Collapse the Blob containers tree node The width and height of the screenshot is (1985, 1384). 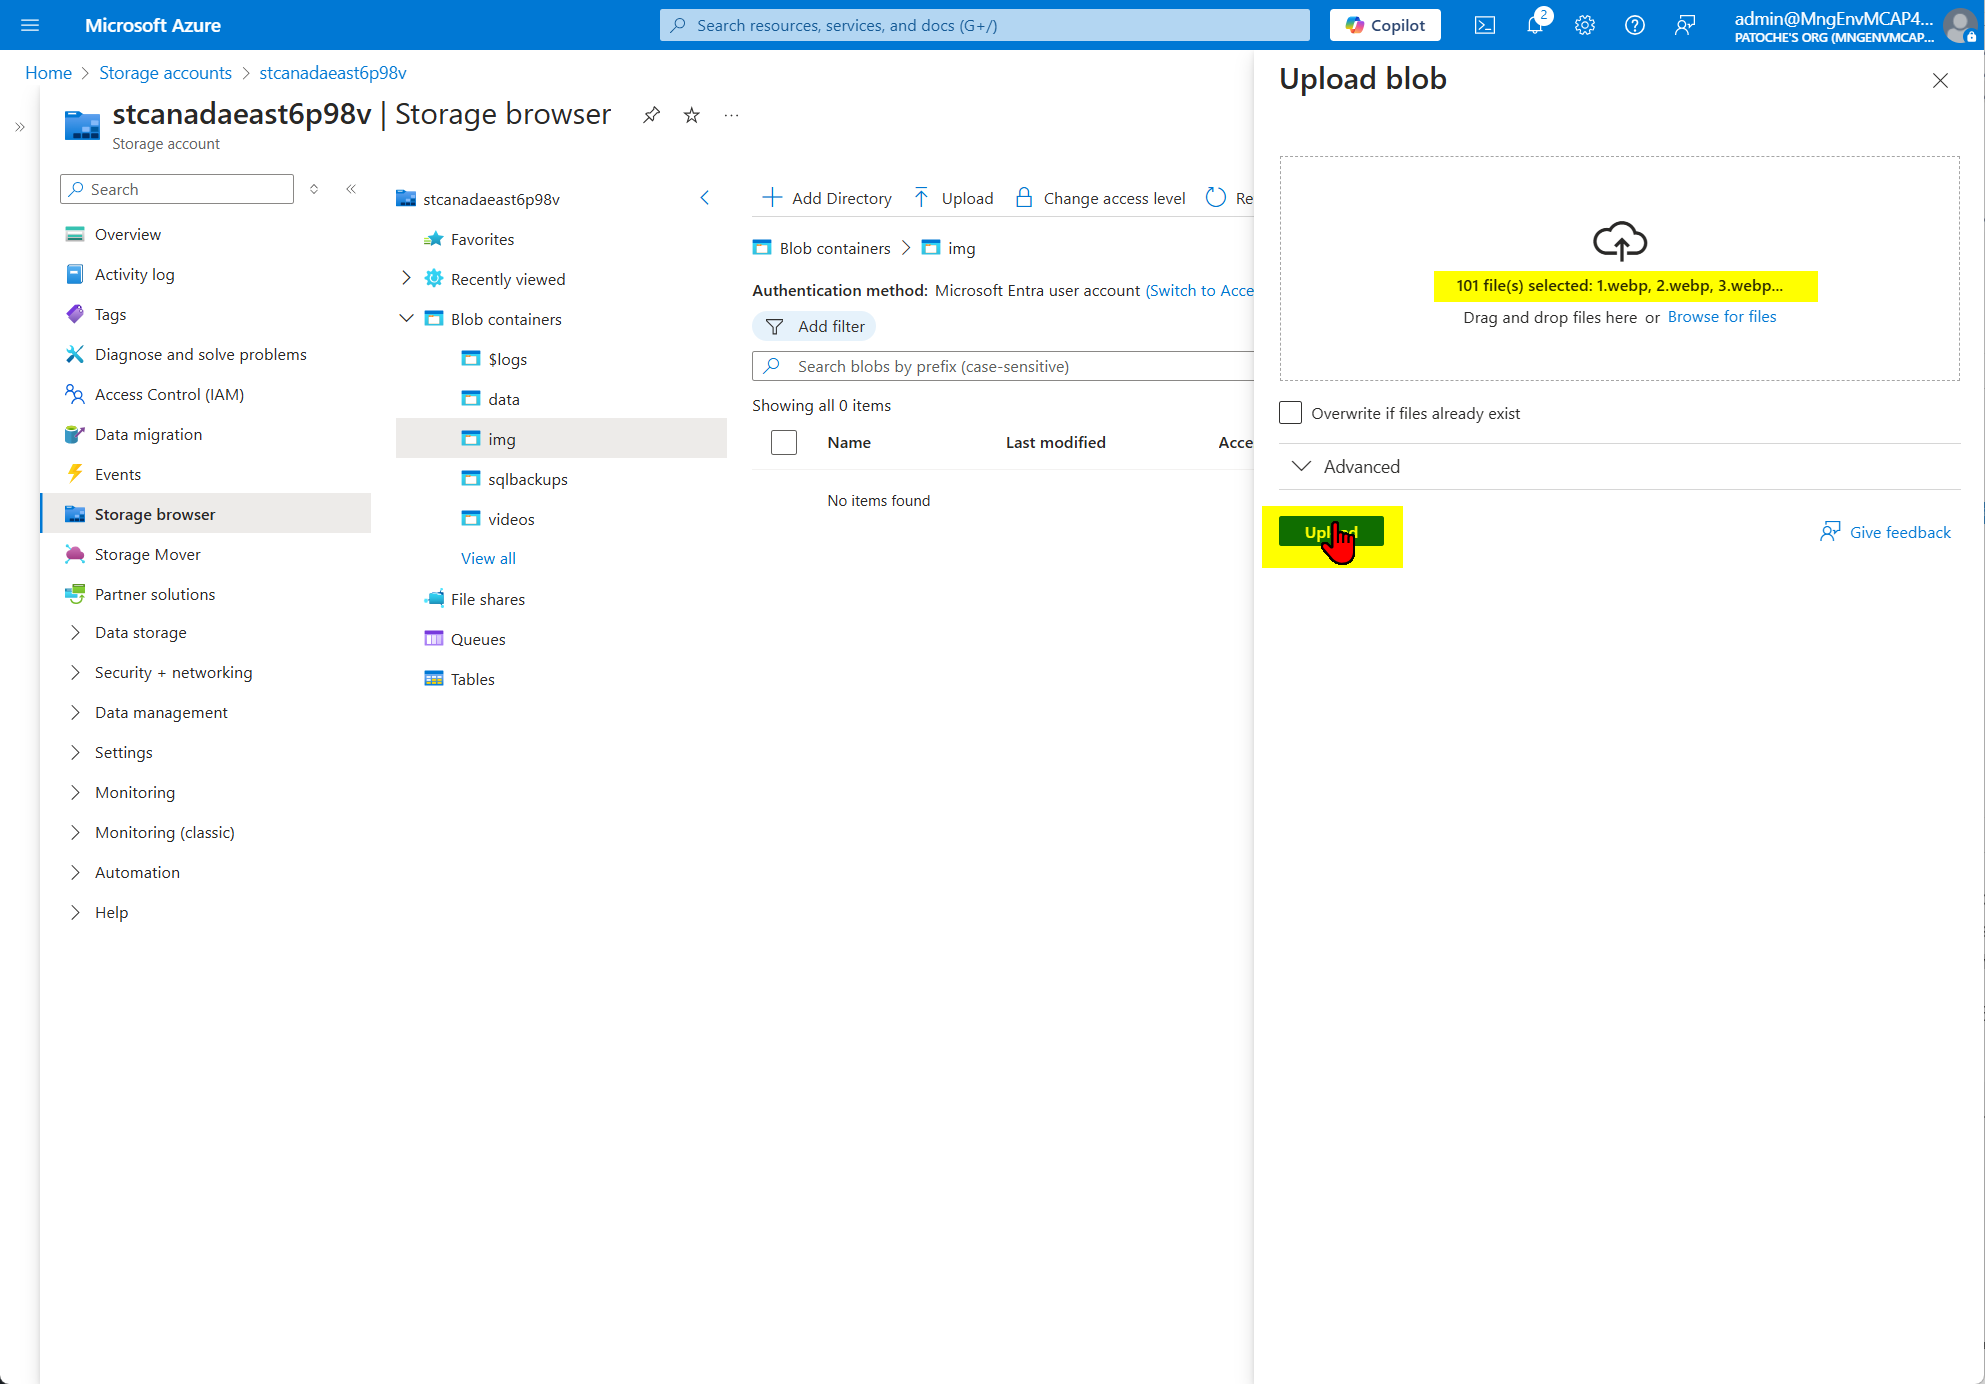click(406, 318)
